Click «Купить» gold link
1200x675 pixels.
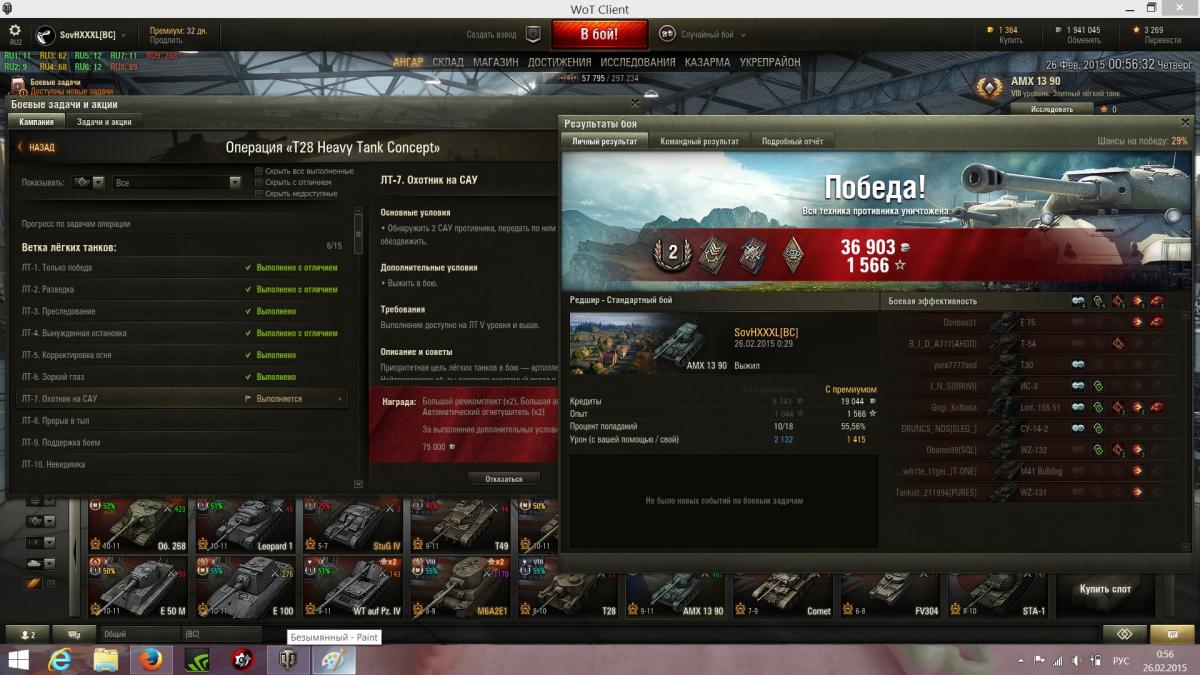click(1010, 41)
